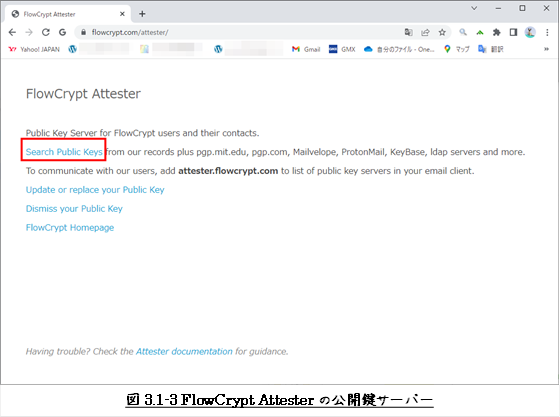
Task: Open the Chrome profile avatar
Action: click(530, 32)
